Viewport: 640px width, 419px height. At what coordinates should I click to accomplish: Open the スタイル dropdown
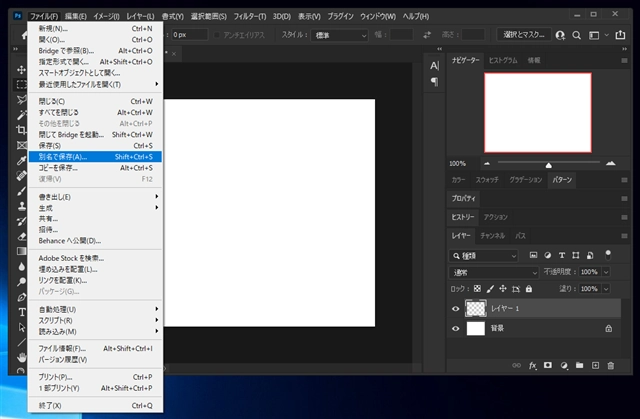(340, 35)
